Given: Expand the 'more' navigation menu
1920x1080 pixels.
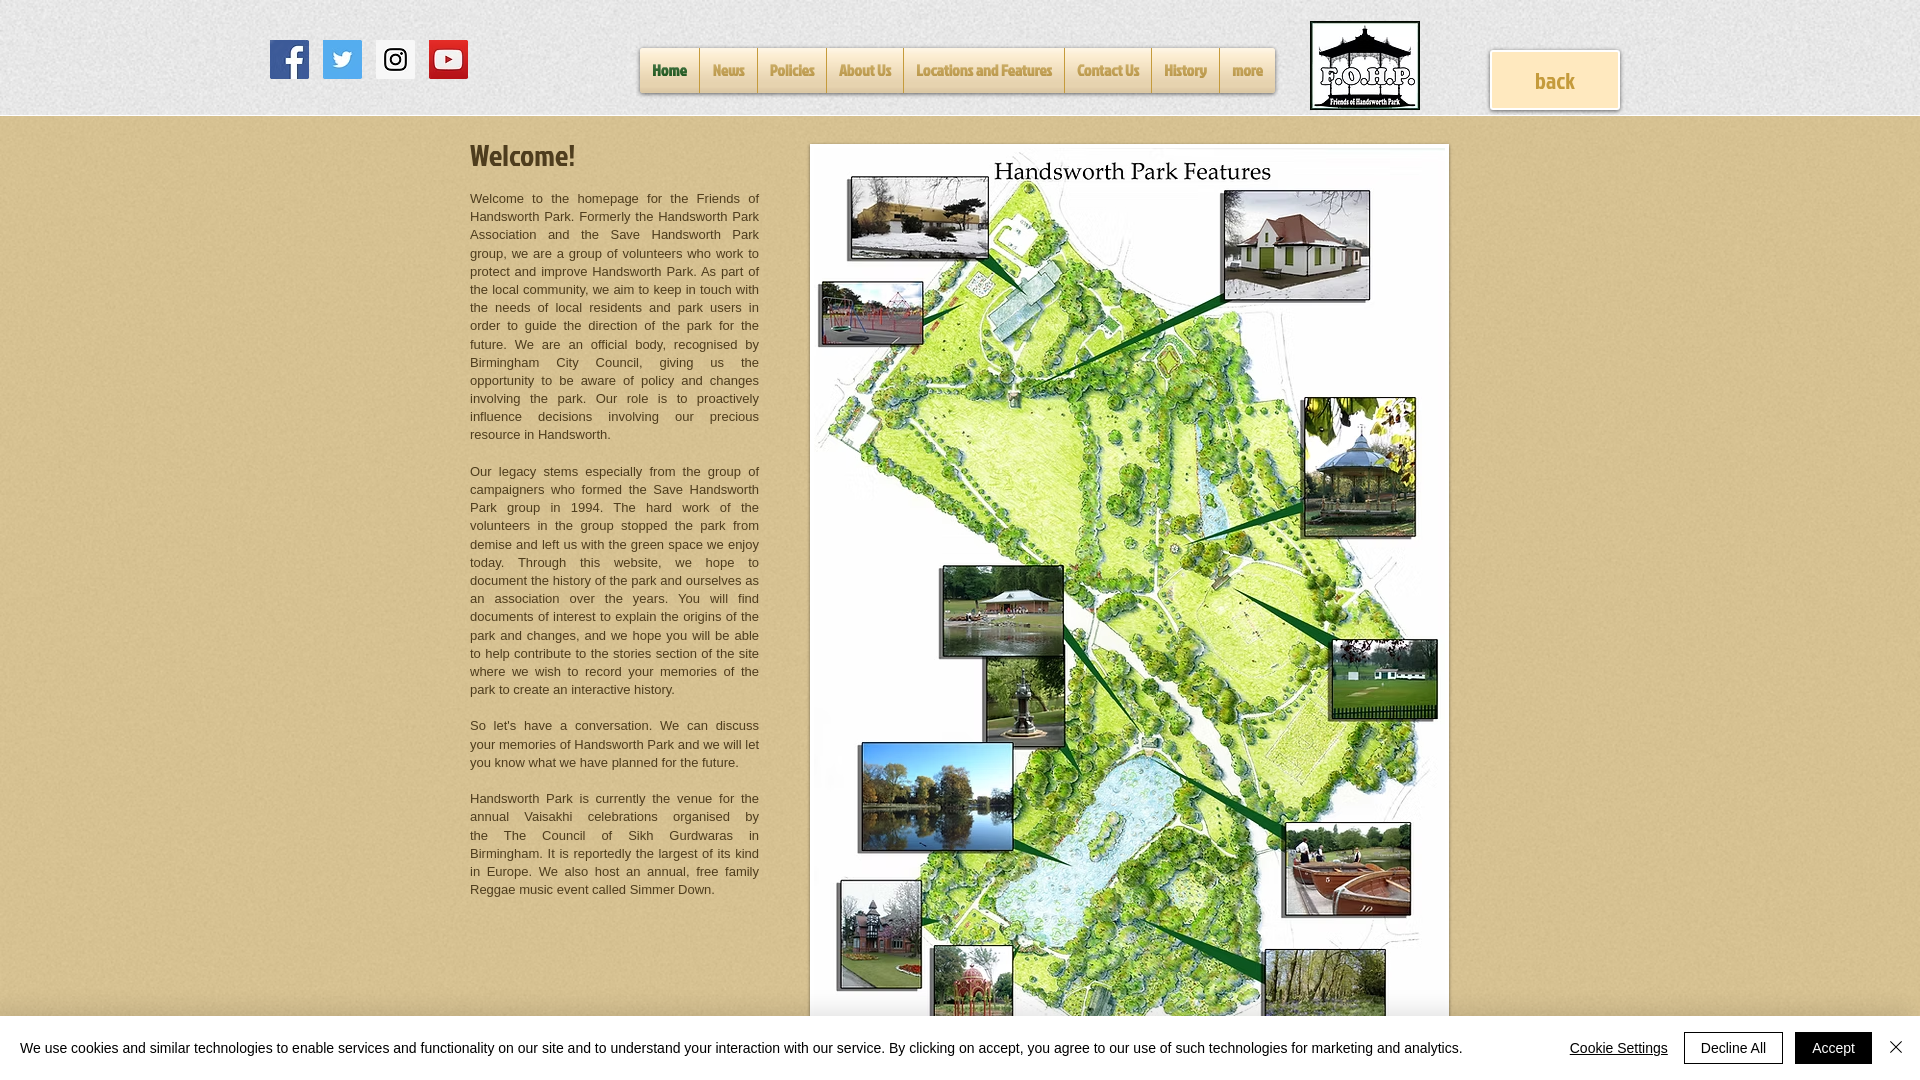Looking at the screenshot, I should [x=1247, y=70].
